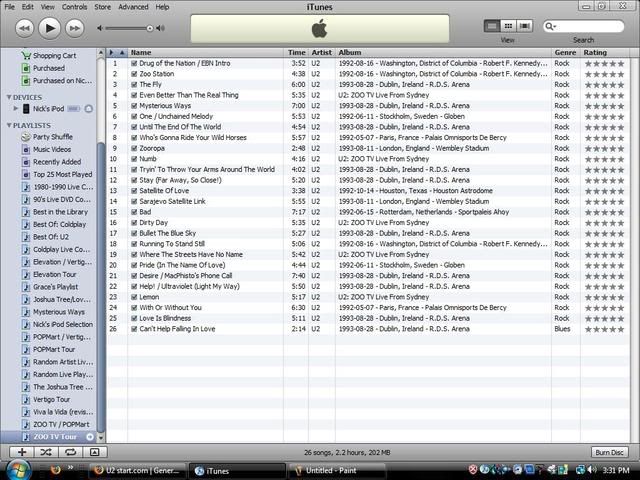Open the search options dropdown arrow

[x=555, y=27]
